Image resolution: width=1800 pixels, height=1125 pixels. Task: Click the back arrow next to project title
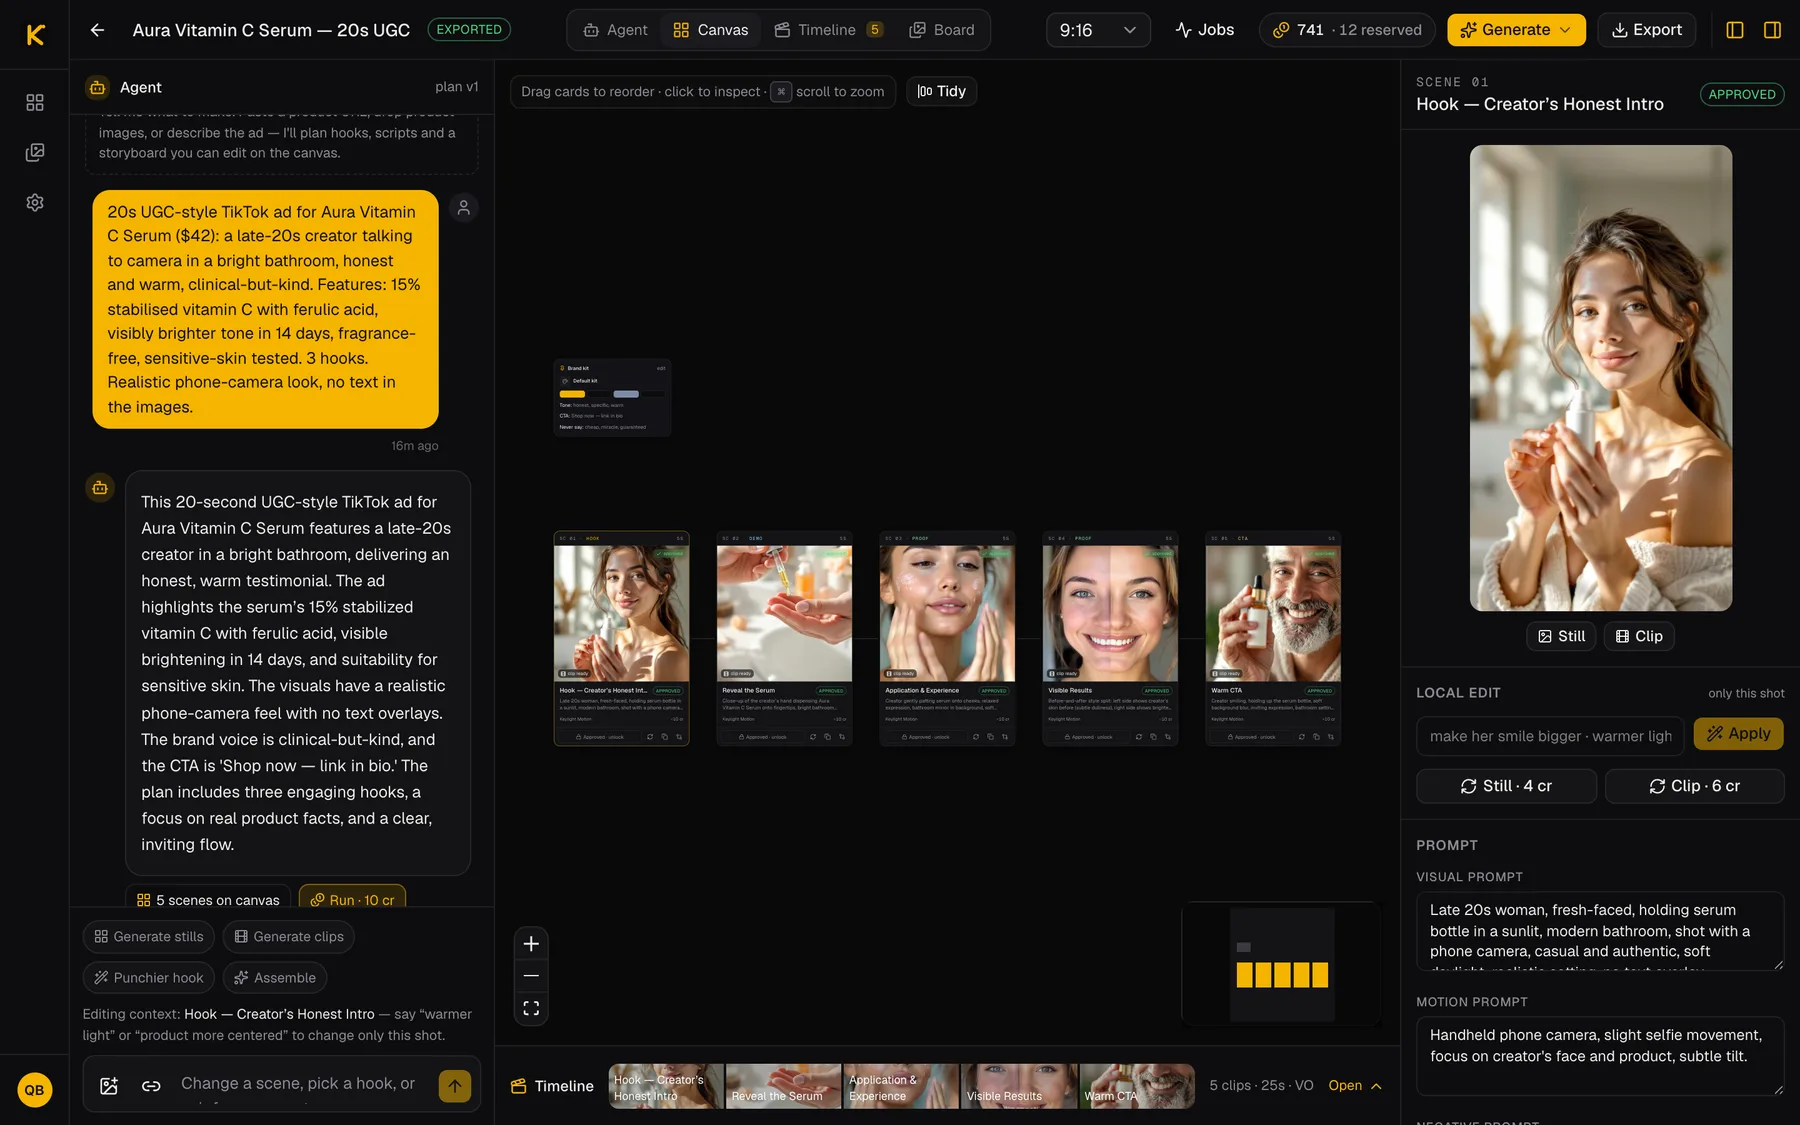pos(97,30)
